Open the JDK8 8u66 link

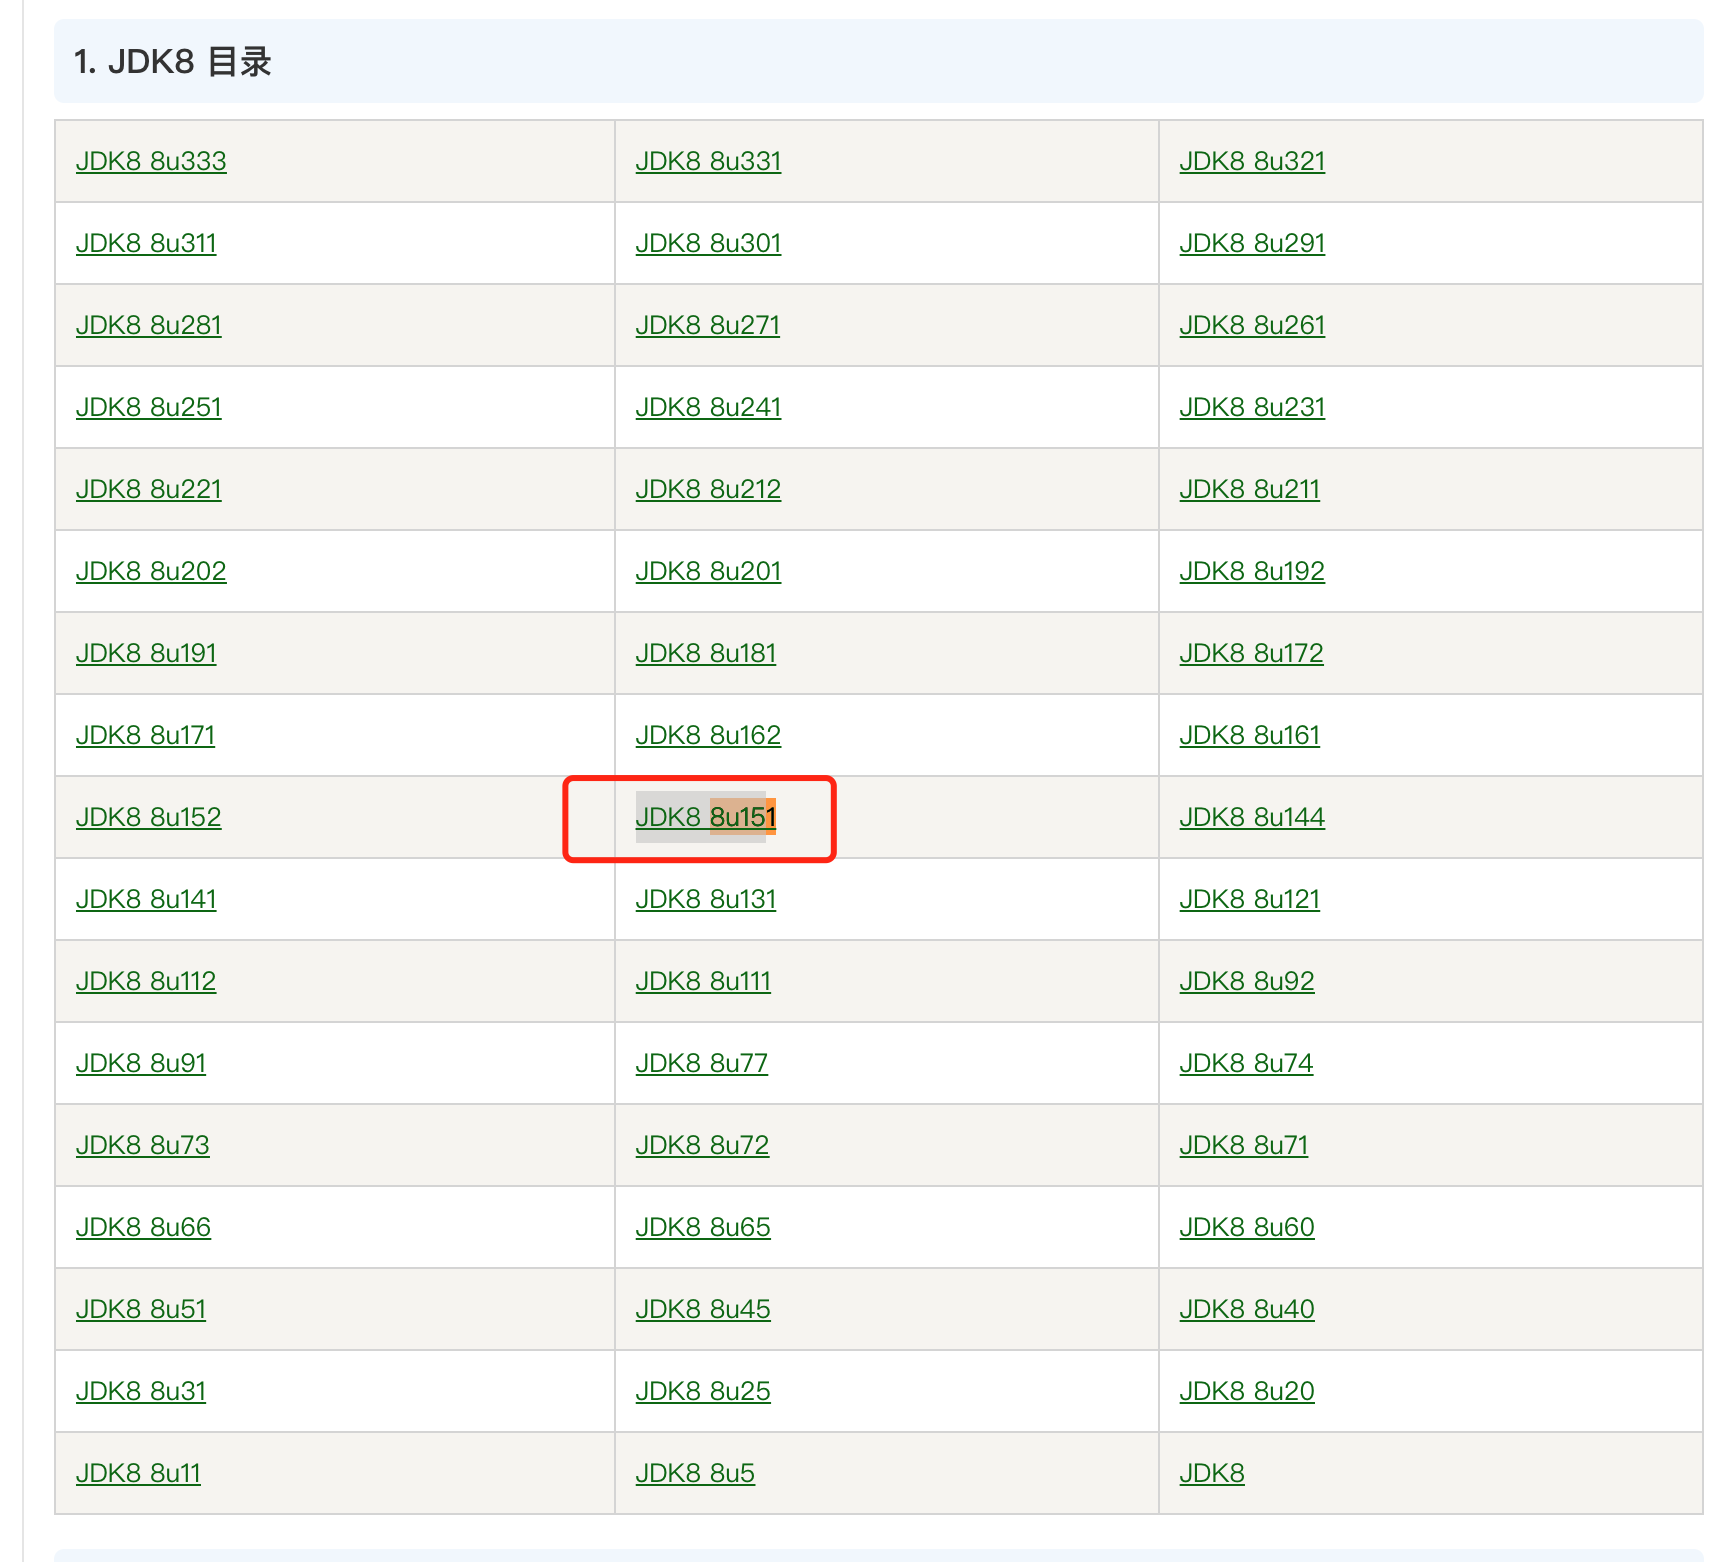143,1227
